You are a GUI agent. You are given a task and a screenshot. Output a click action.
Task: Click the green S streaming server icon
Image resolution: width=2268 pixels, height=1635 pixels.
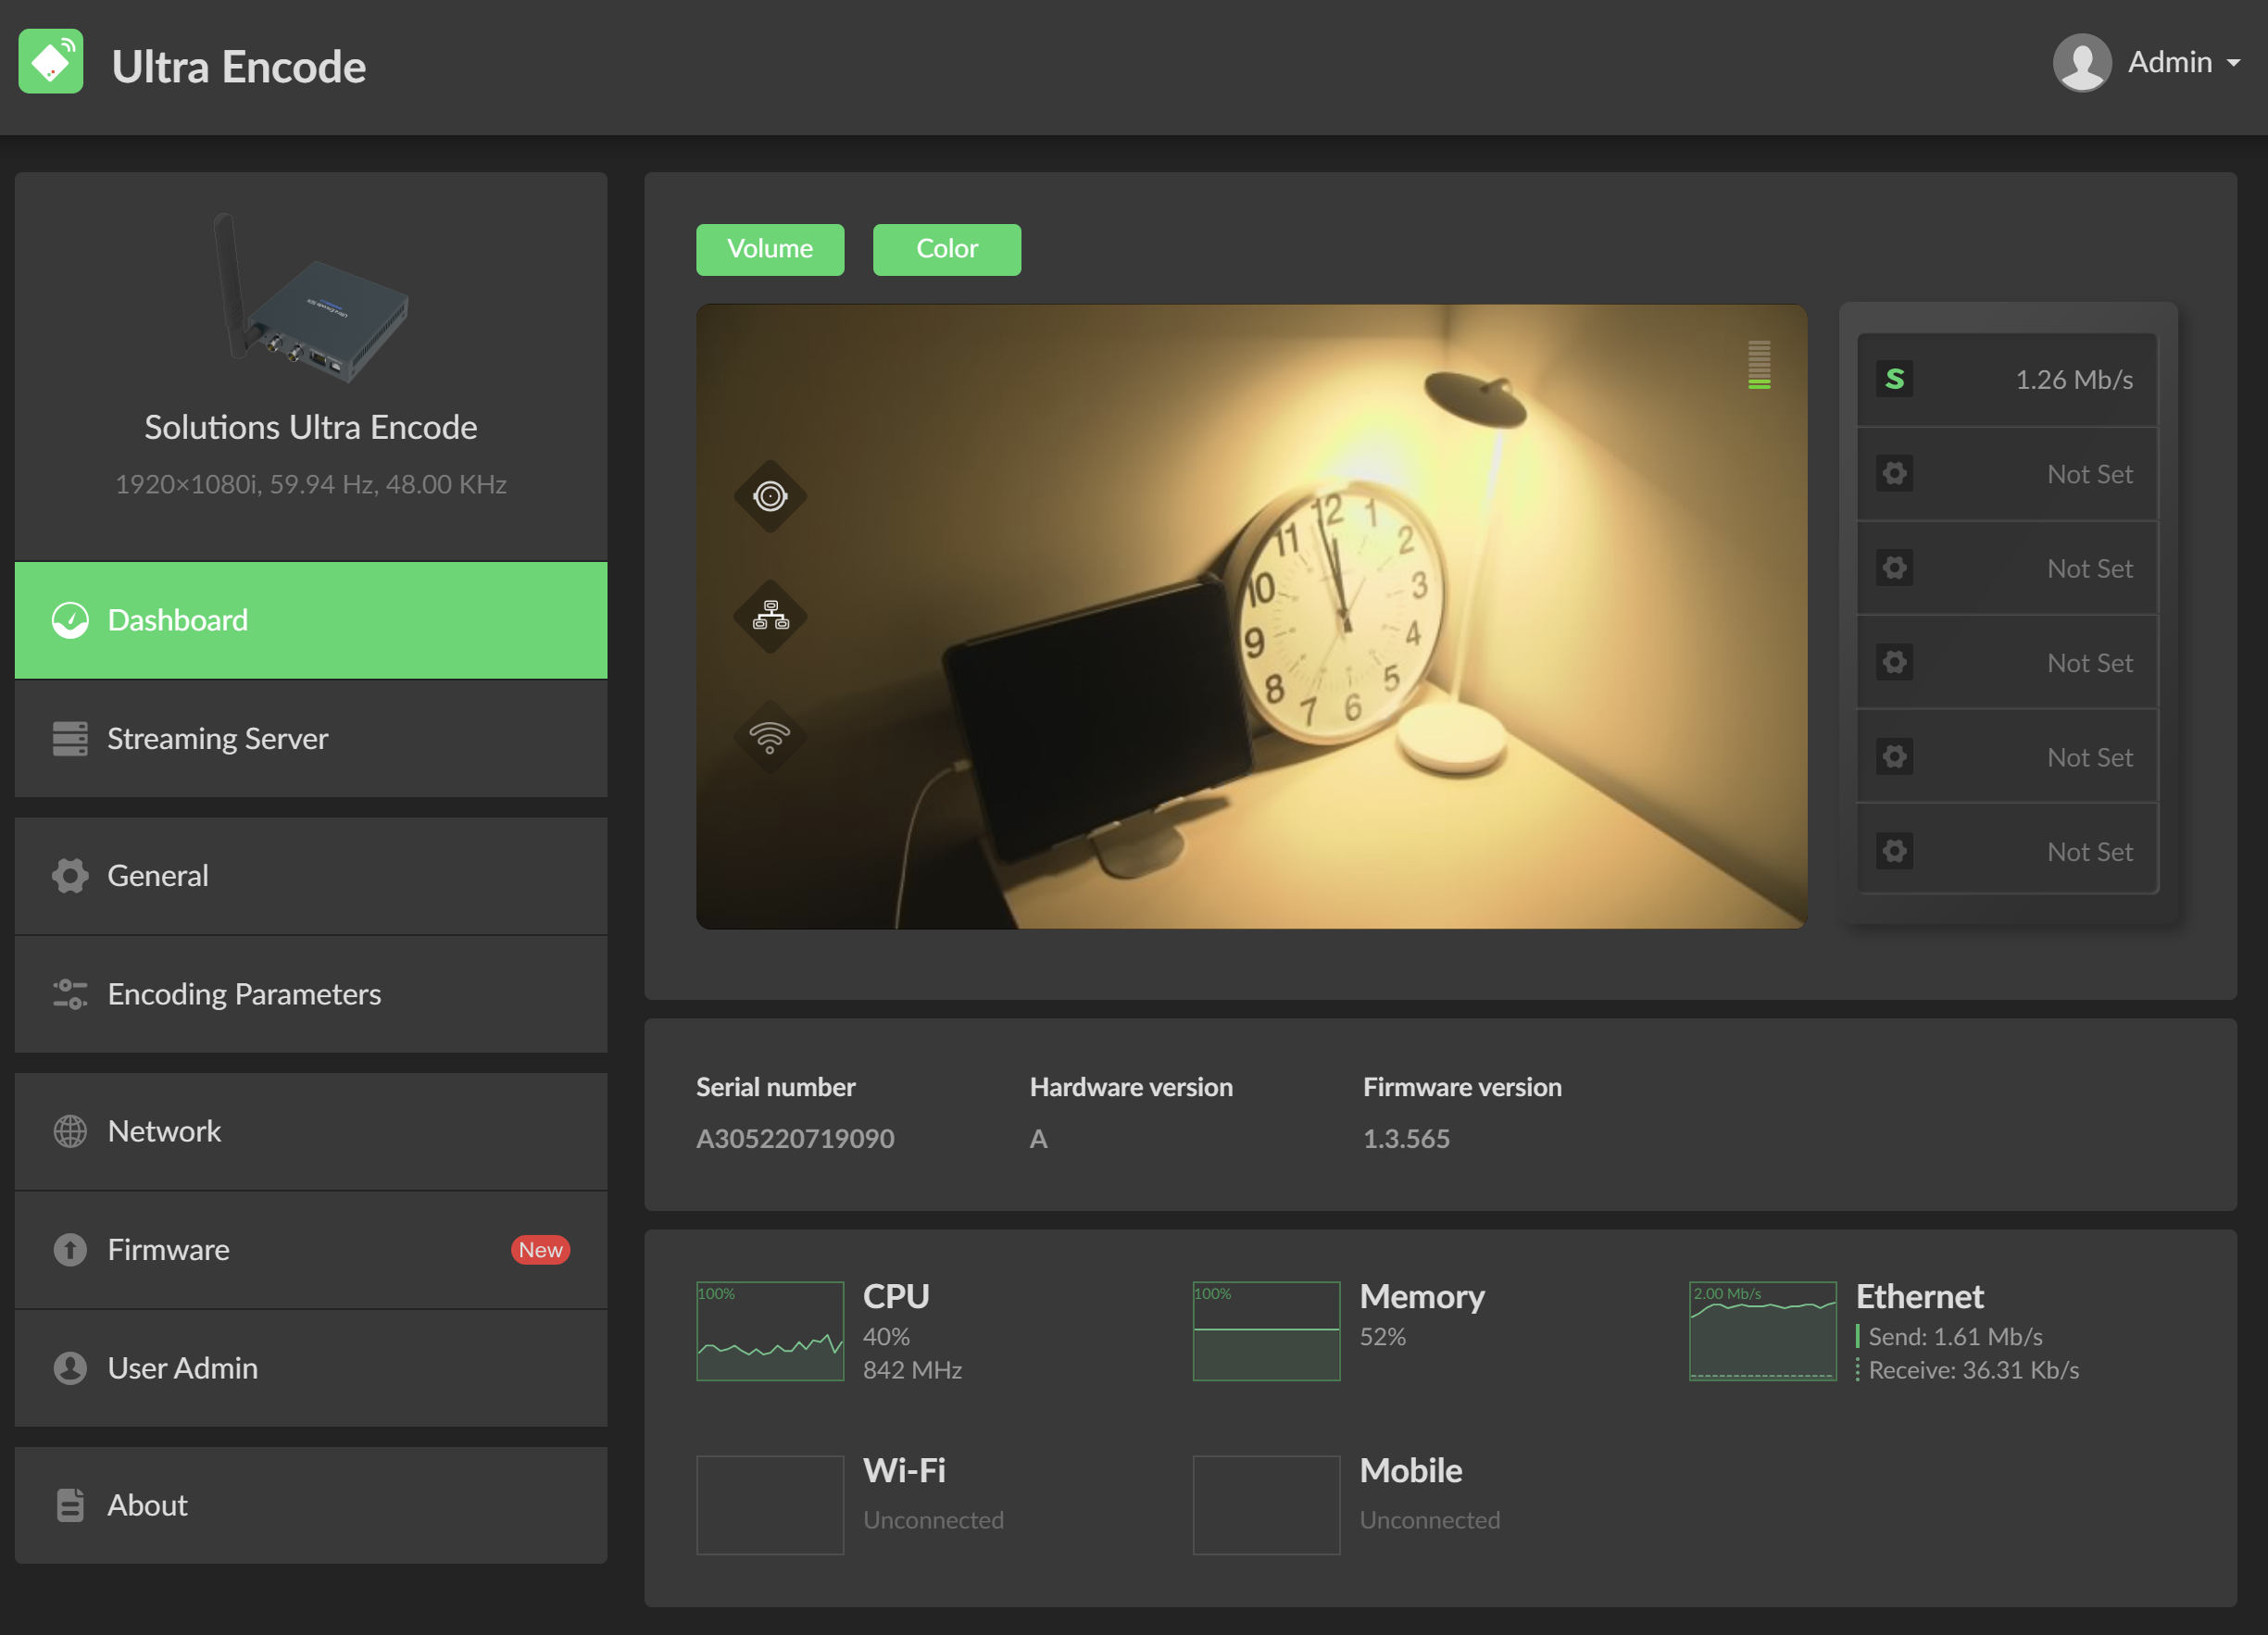(x=1894, y=380)
